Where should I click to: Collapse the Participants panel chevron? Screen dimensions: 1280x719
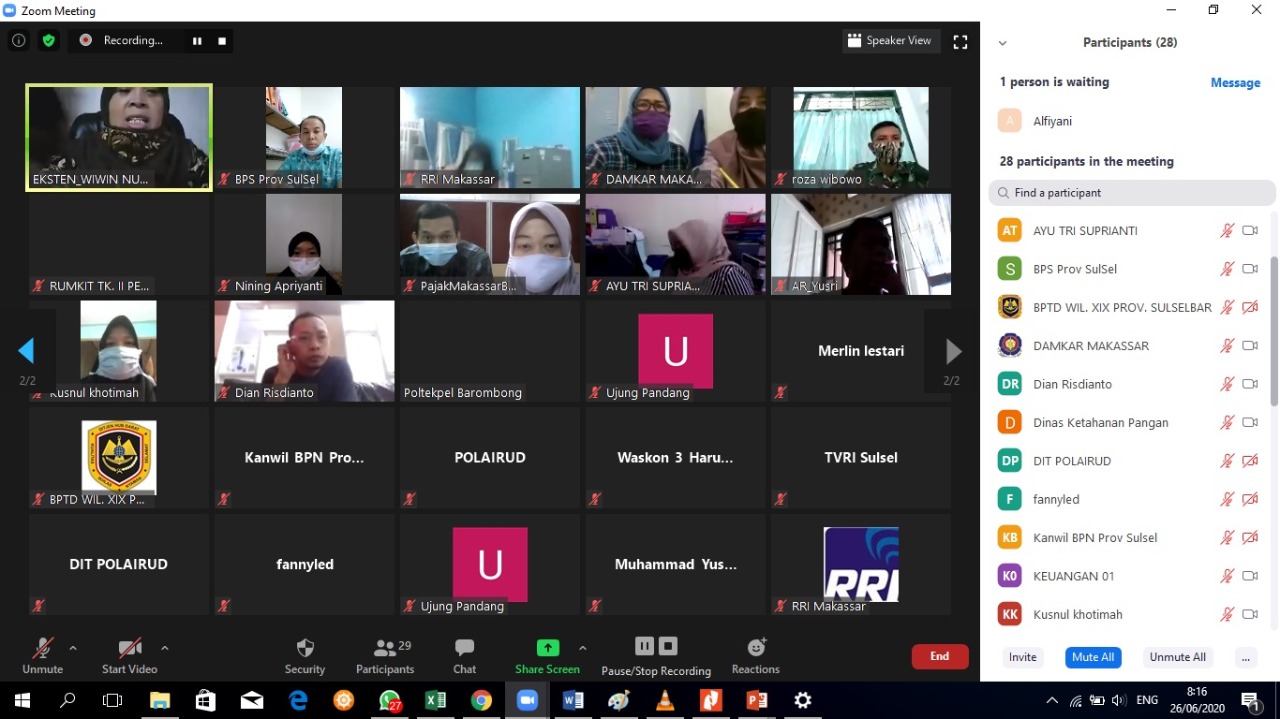click(x=1002, y=43)
